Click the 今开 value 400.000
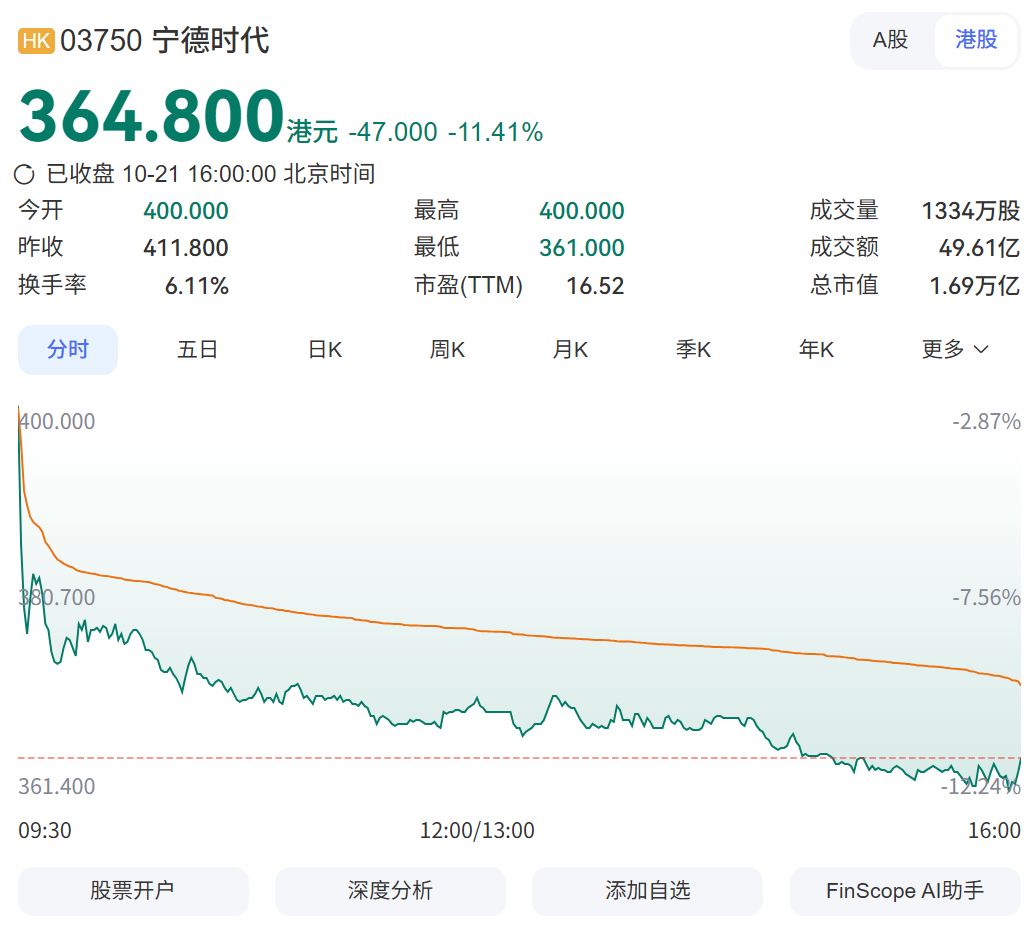The image size is (1036, 931). point(186,211)
